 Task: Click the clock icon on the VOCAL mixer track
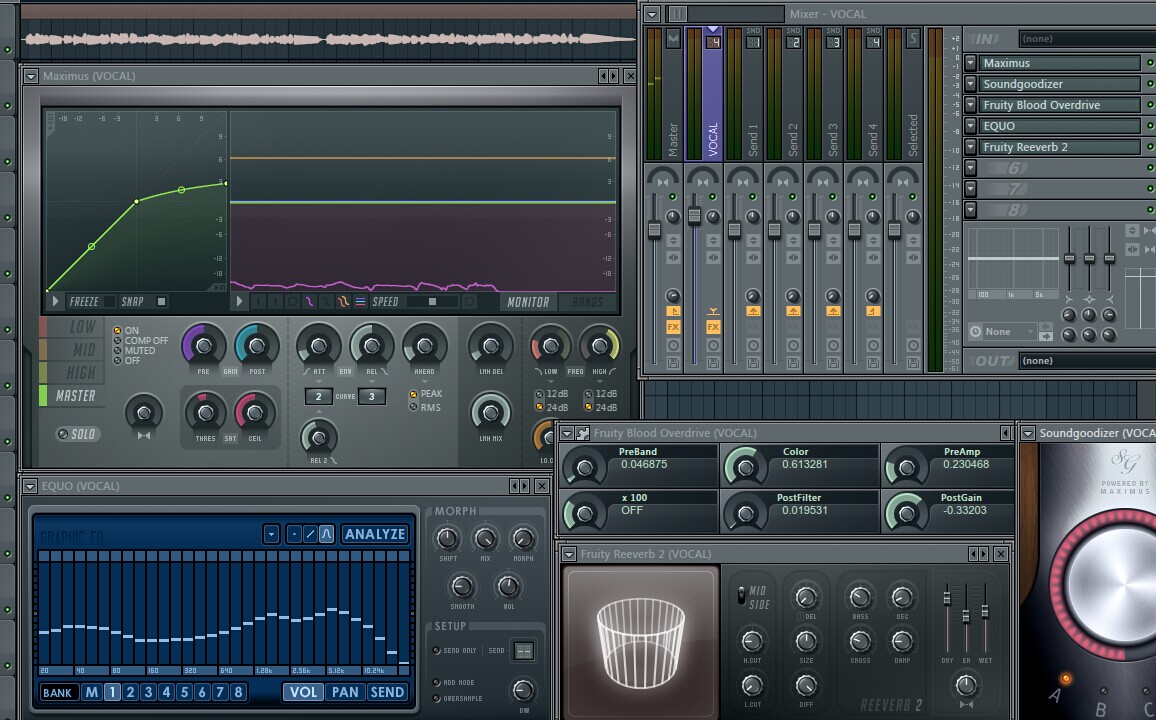coord(713,345)
